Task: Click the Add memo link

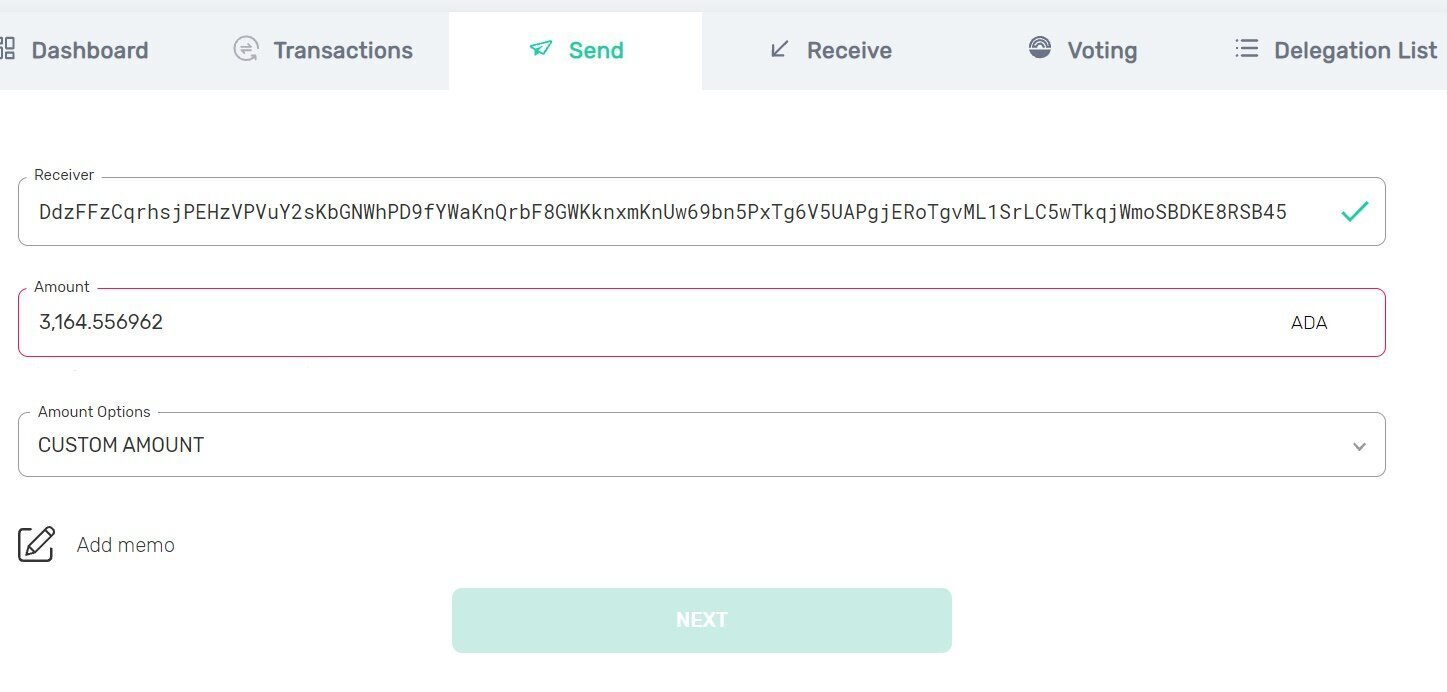Action: click(x=125, y=544)
